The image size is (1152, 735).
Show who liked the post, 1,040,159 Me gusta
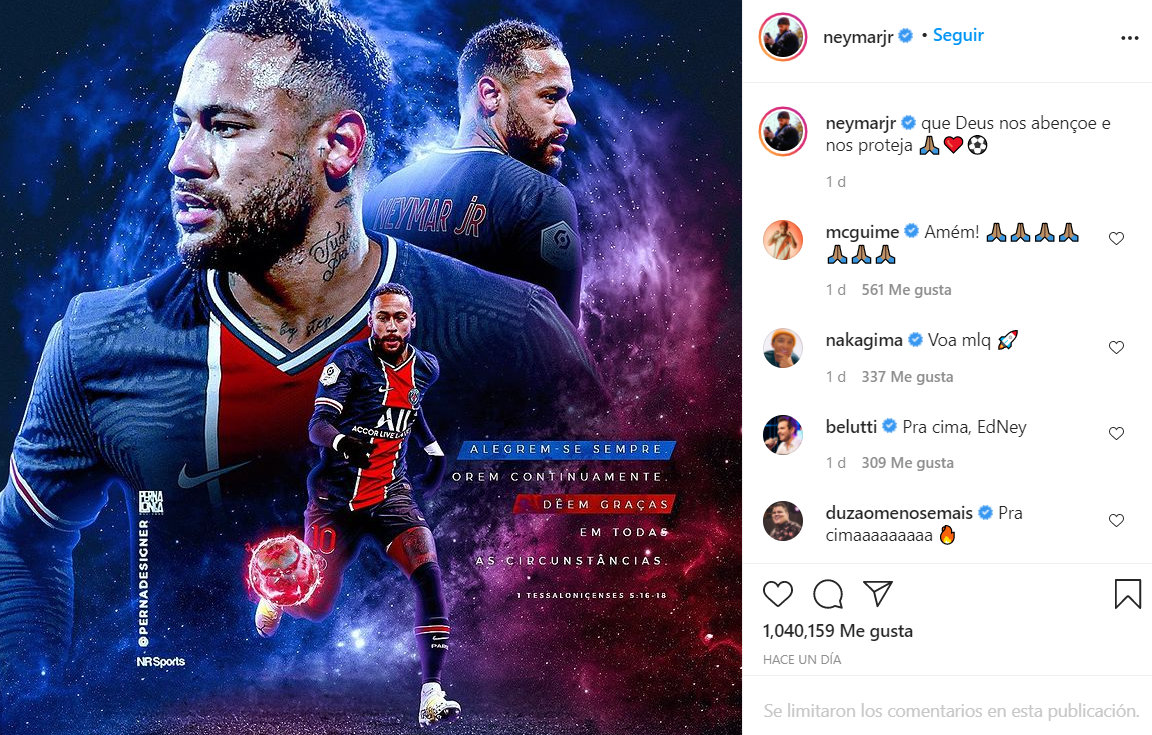838,631
